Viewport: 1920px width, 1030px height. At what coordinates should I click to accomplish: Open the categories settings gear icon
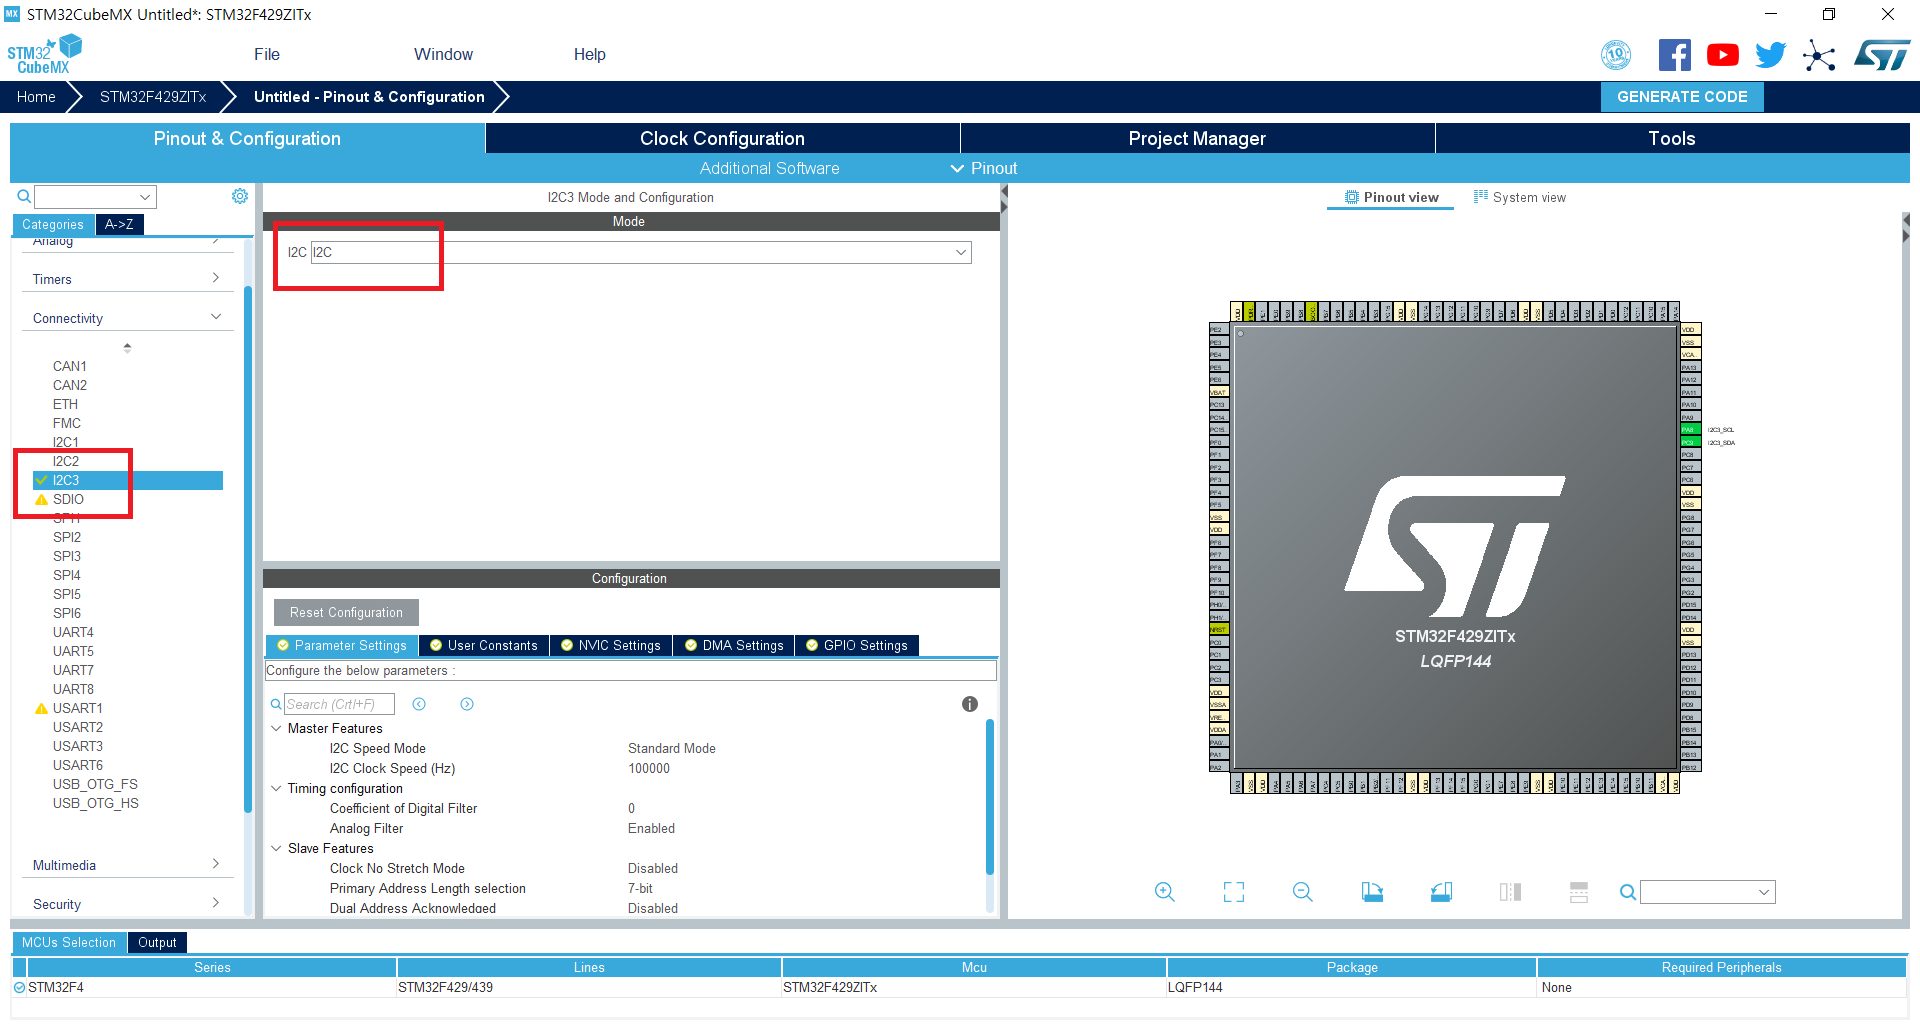[x=240, y=196]
